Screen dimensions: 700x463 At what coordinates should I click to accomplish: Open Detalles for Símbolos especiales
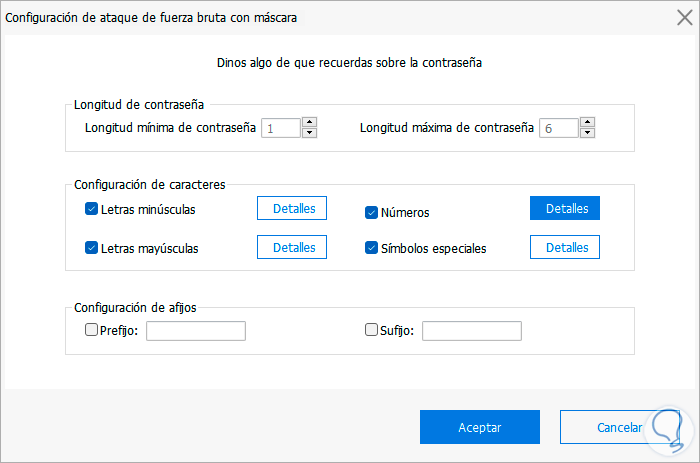[565, 247]
